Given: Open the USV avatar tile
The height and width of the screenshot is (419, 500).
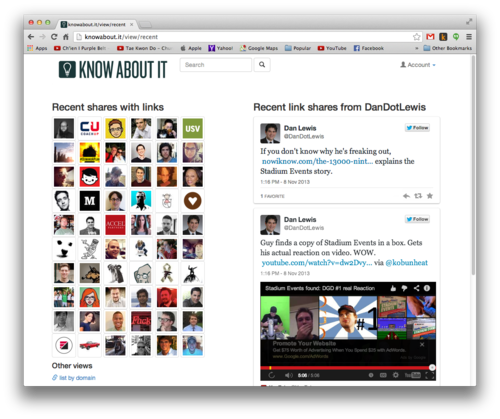Looking at the screenshot, I should click(x=193, y=128).
